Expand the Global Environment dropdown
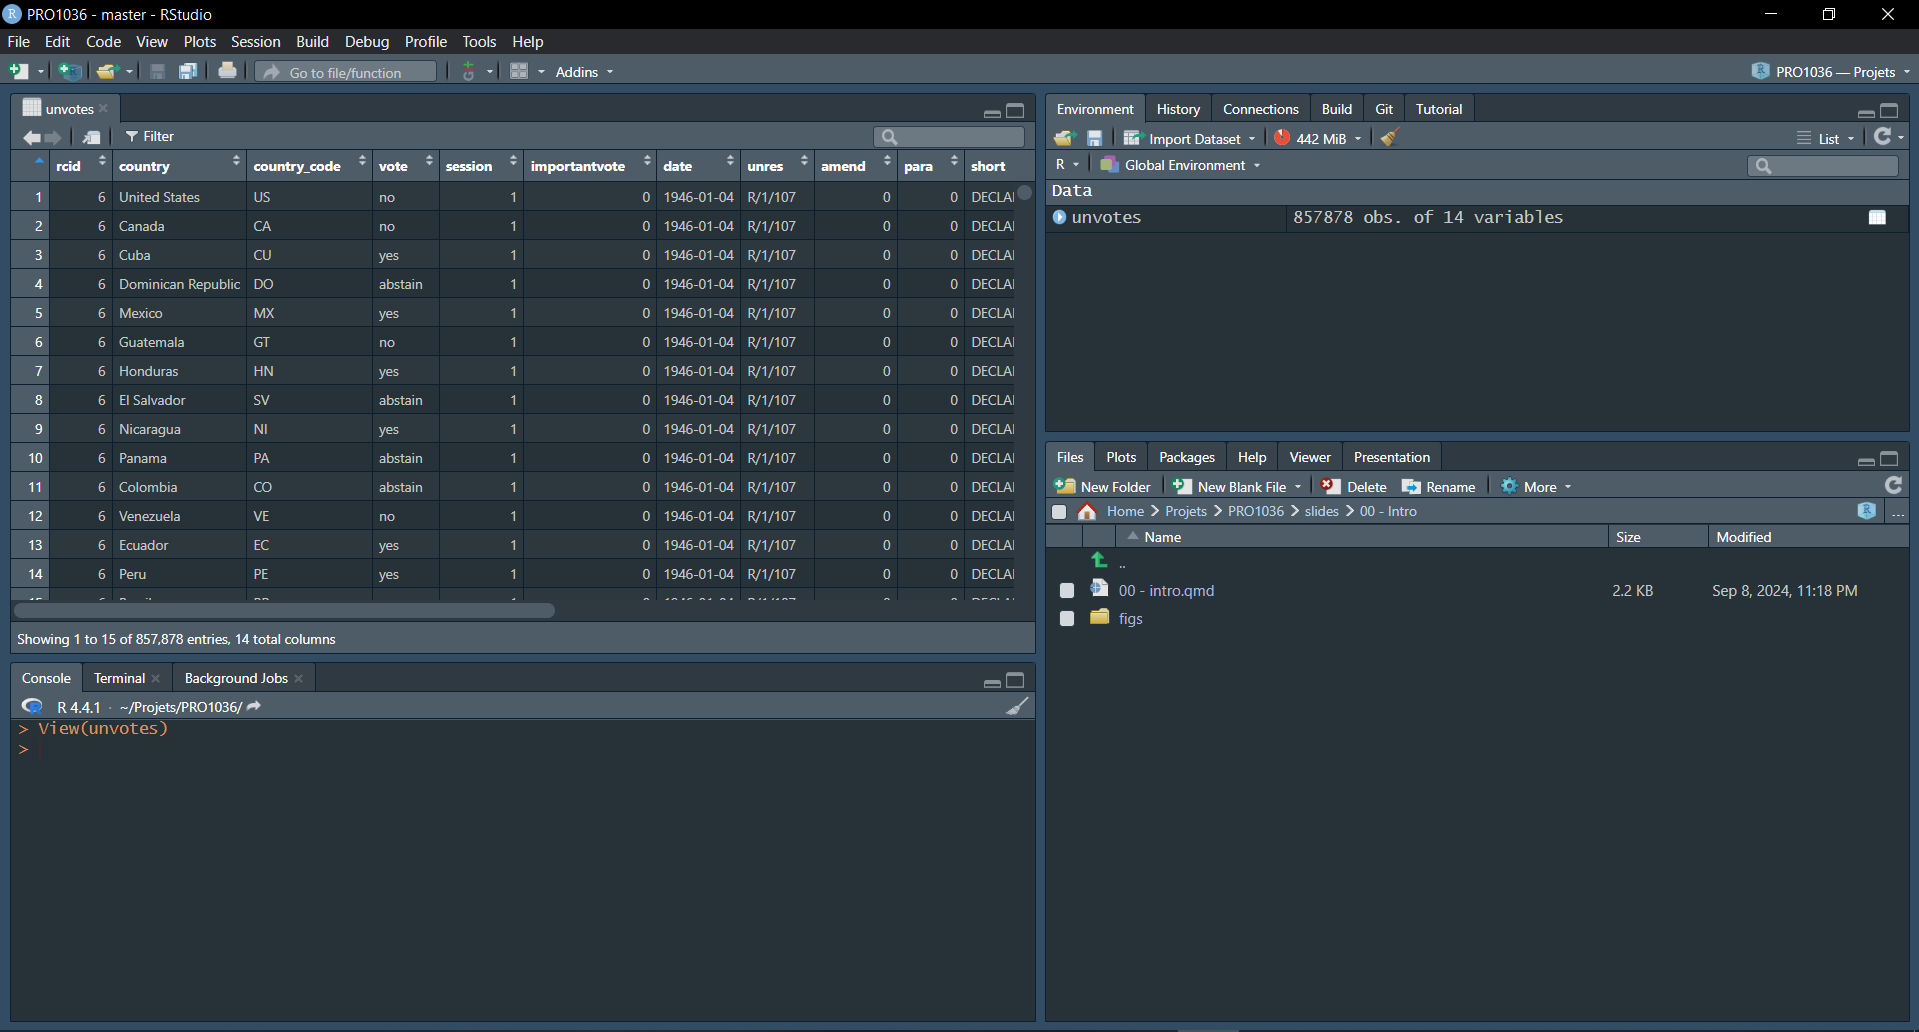The height and width of the screenshot is (1032, 1919). coord(1180,165)
